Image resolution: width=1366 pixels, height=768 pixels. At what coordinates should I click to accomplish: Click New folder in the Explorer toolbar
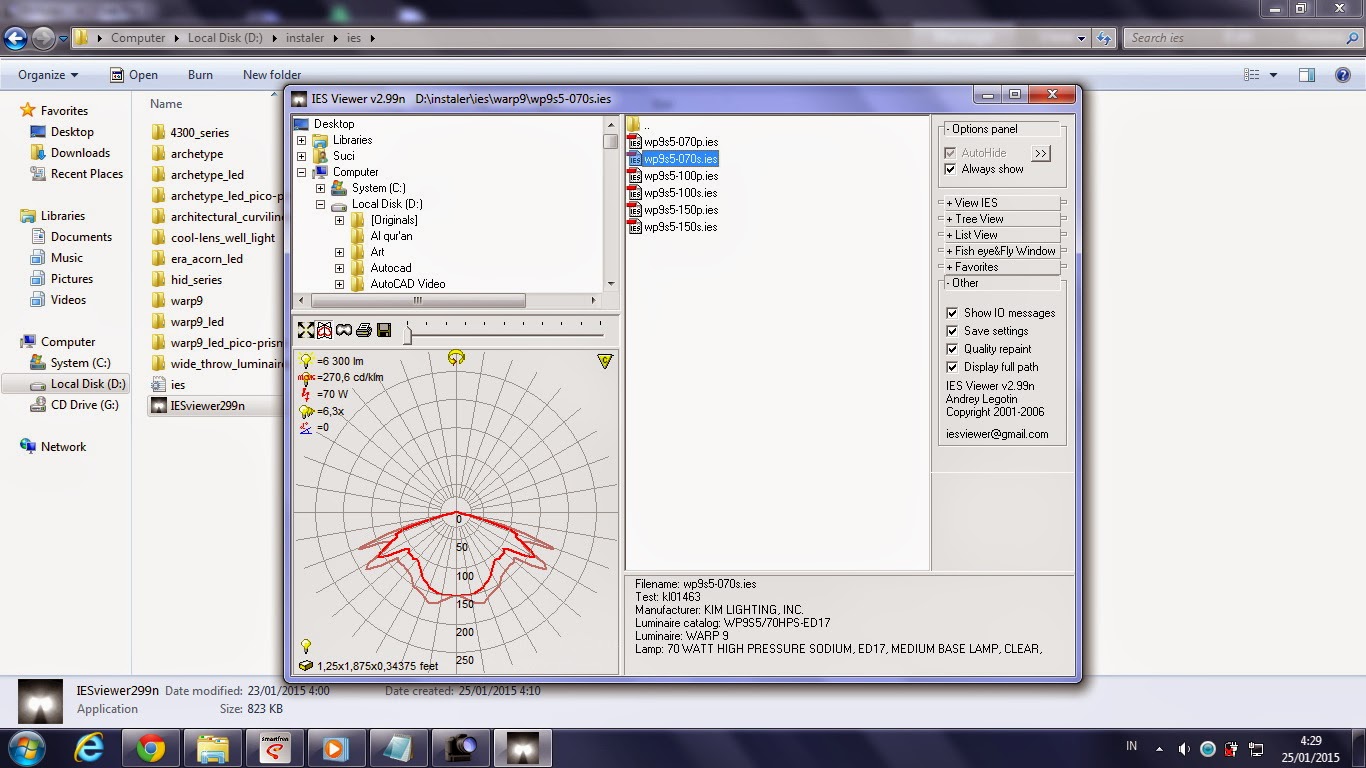pyautogui.click(x=271, y=74)
